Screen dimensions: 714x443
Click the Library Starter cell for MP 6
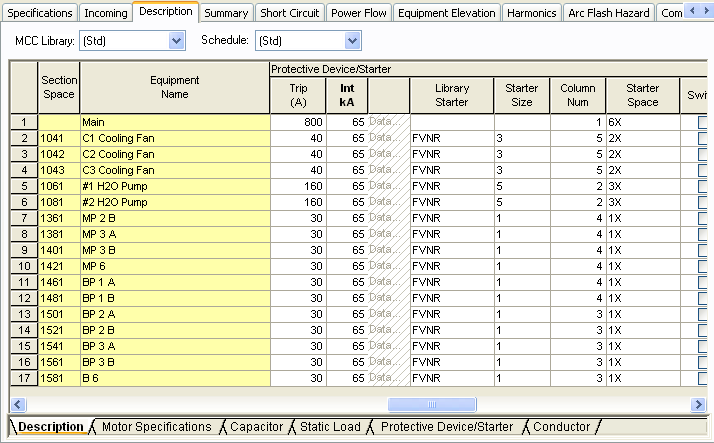click(451, 266)
